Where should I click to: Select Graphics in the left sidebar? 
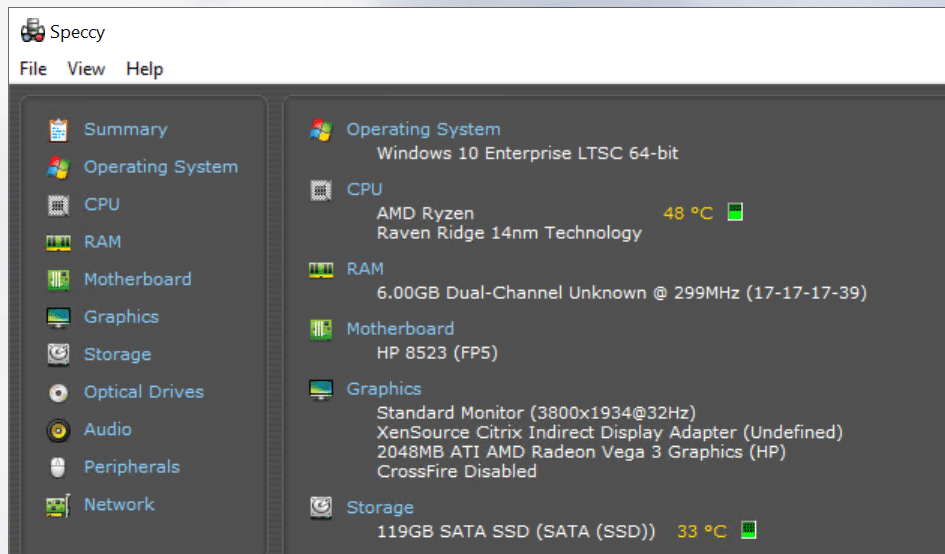[121, 317]
